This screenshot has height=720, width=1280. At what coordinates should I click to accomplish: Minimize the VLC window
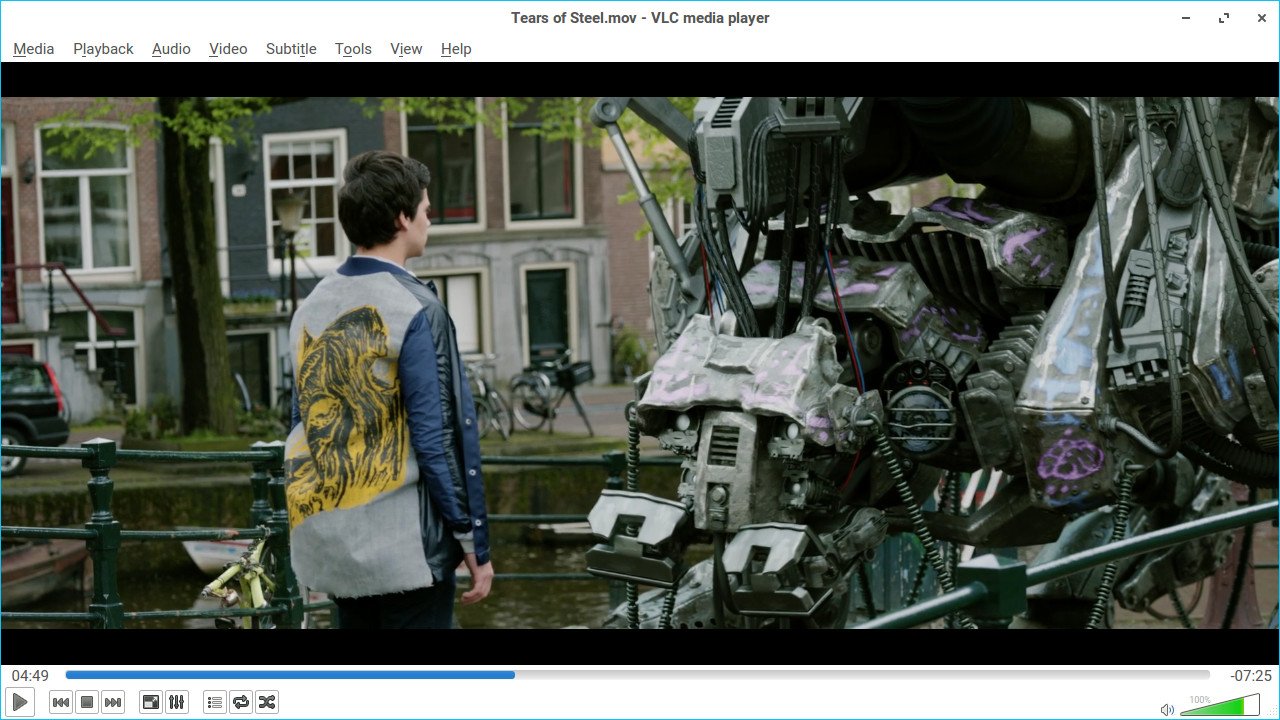pos(1186,18)
